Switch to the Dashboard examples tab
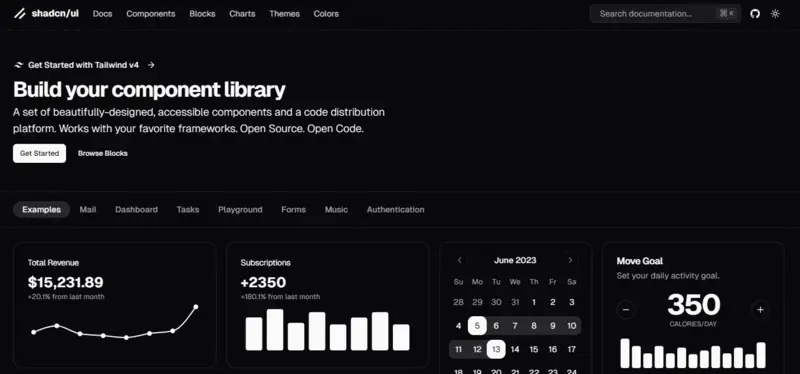 point(136,210)
